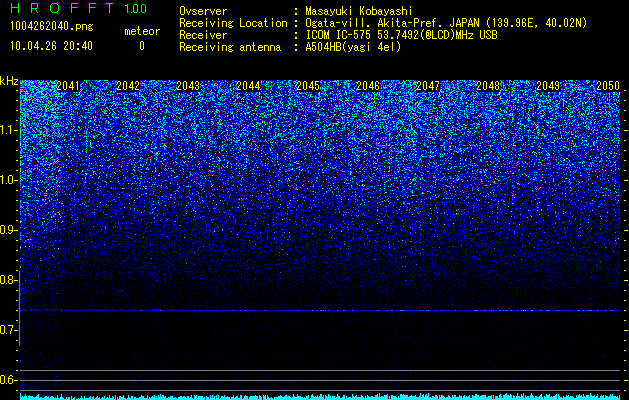
Task: Click the 1.0 kHz axis label
Action: point(8,180)
